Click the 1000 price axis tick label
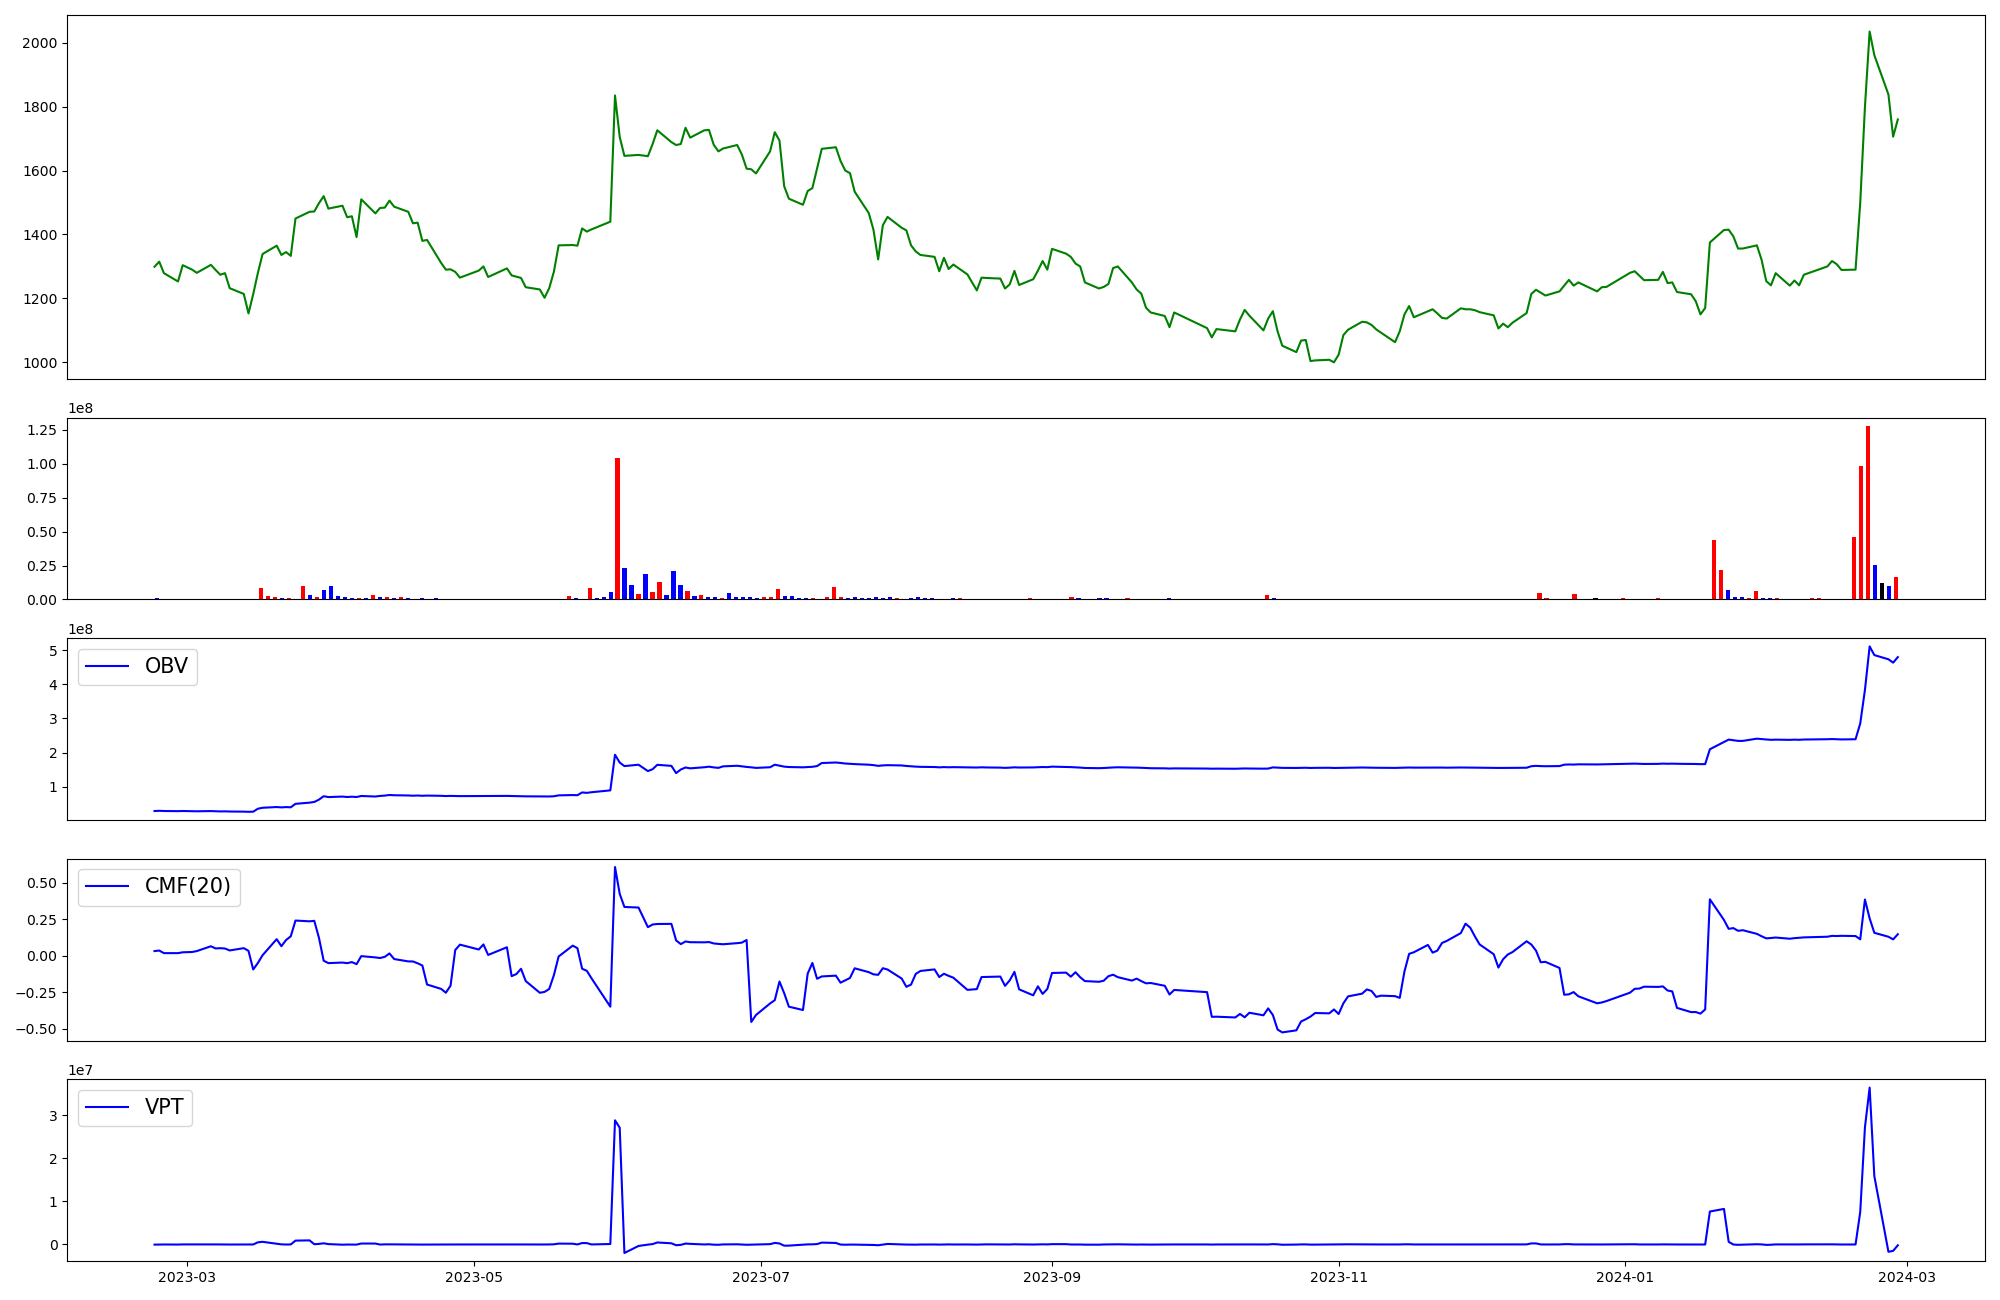Viewport: 2000px width, 1300px height. point(39,363)
